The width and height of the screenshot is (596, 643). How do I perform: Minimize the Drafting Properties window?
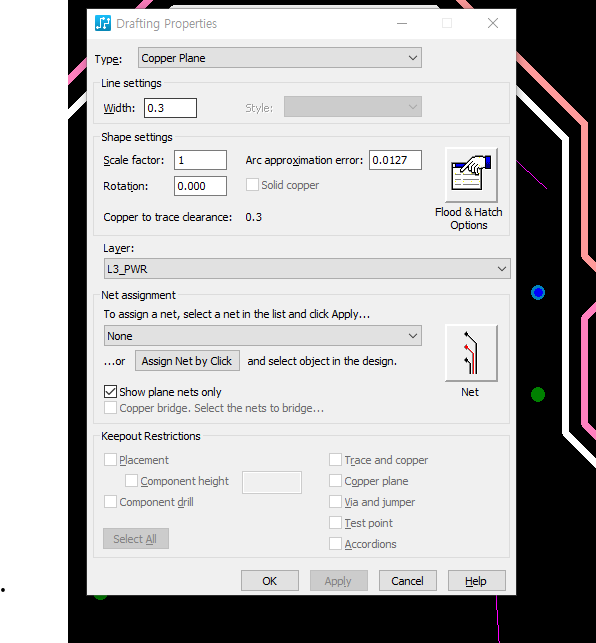402,23
